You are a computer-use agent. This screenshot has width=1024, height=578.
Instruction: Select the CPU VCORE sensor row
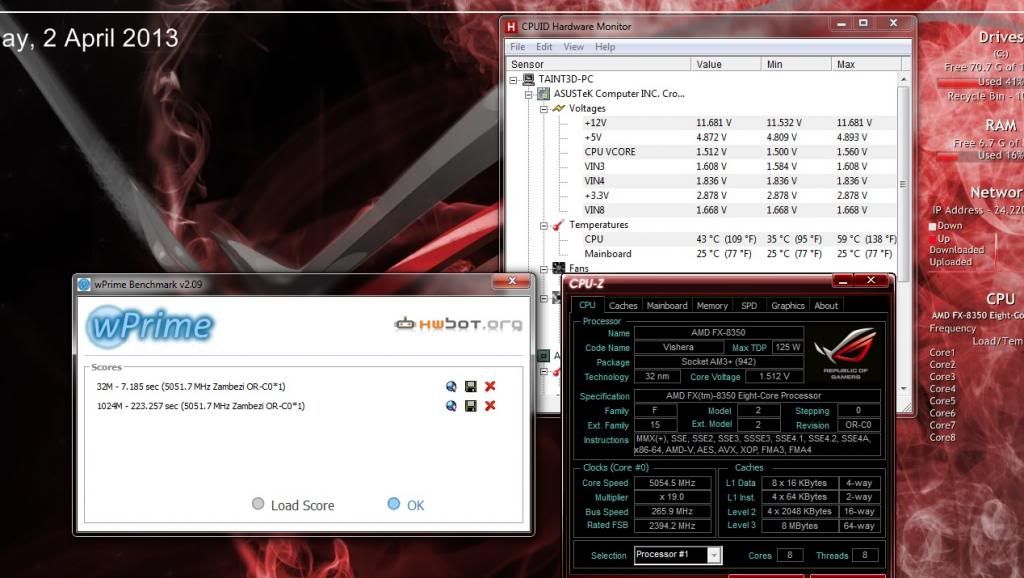coord(610,152)
